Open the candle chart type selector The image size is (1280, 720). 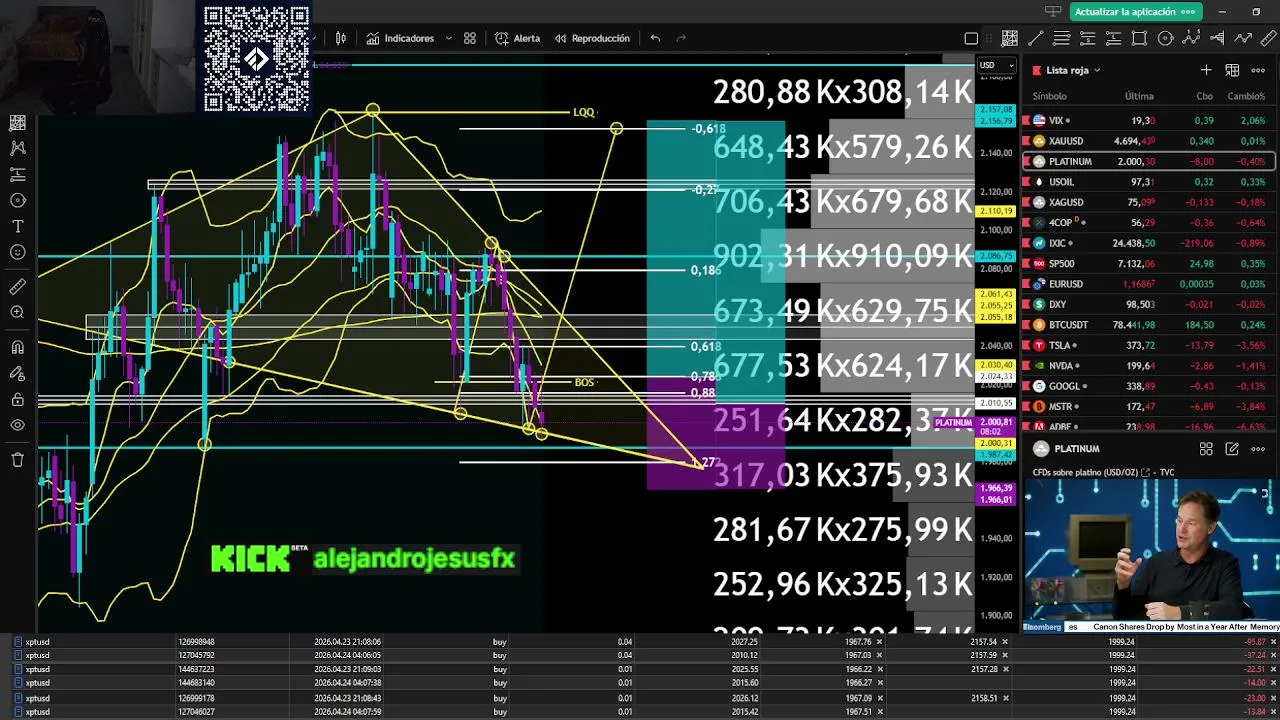(x=341, y=38)
